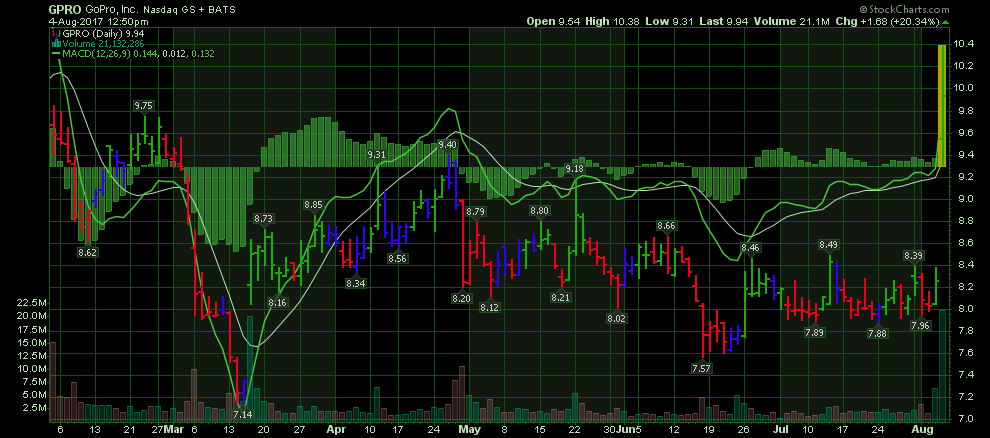990x438 pixels.
Task: Click the 9.40 peak price label
Action: tap(447, 145)
